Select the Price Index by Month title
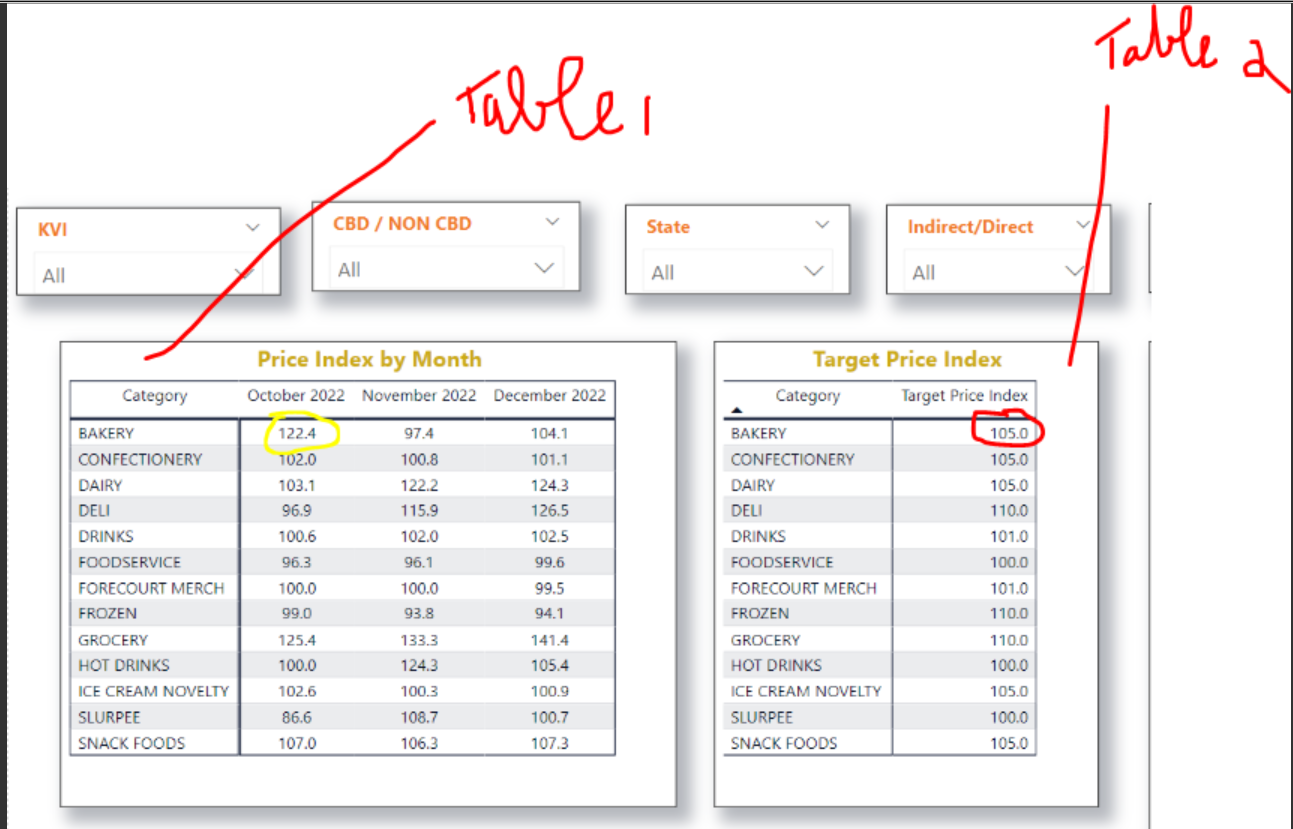Image resolution: width=1293 pixels, height=829 pixels. 369,359
